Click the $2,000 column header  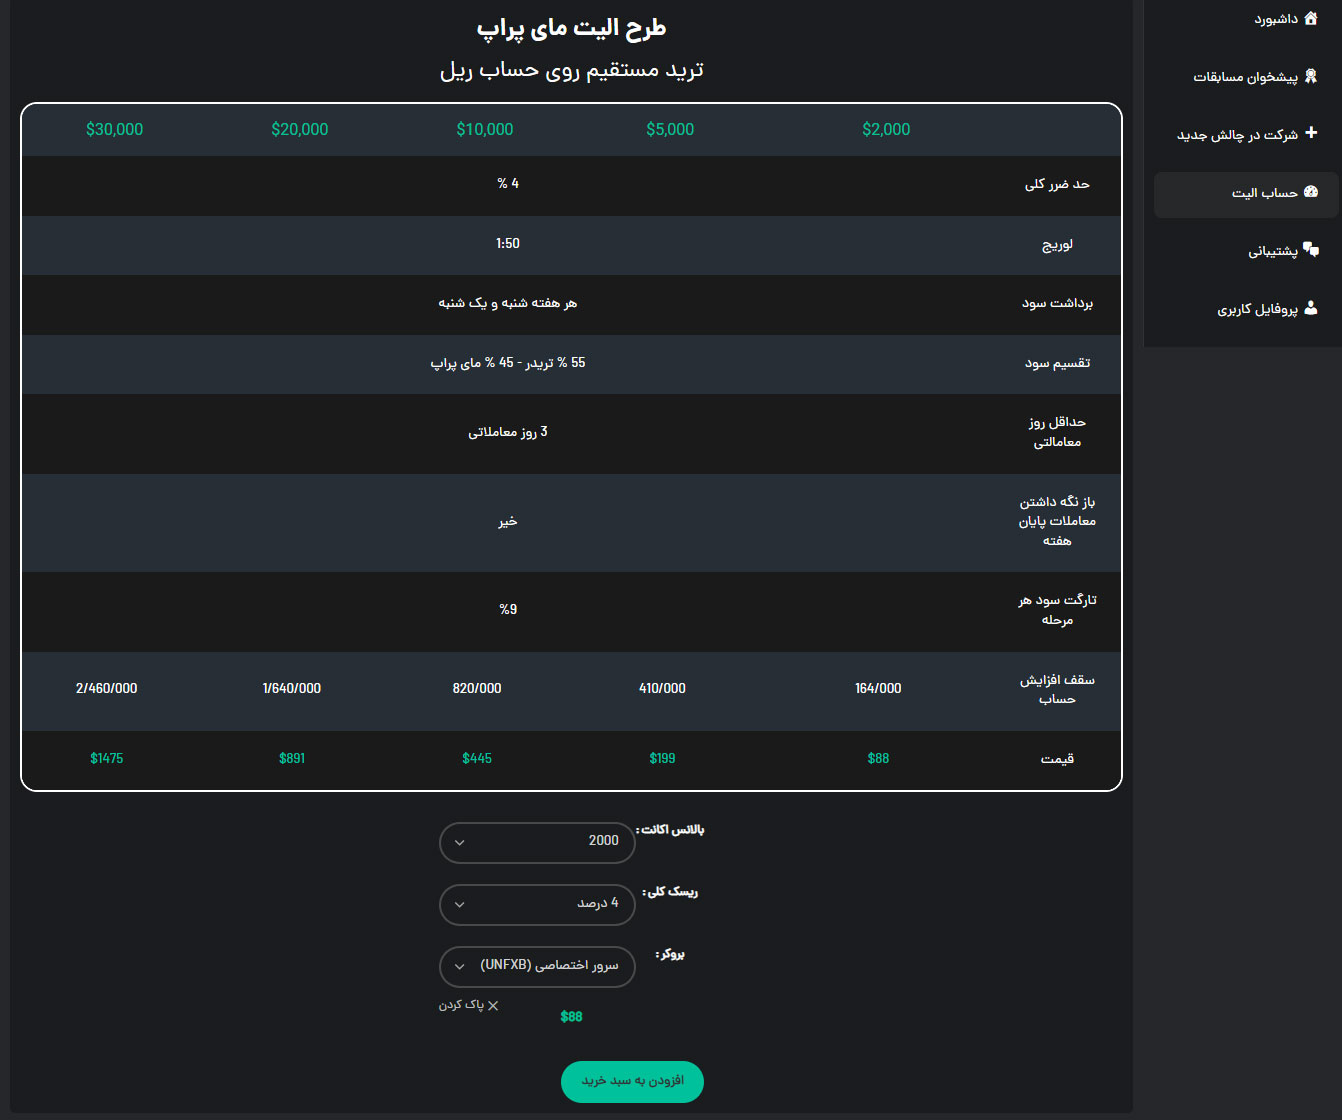pos(886,129)
